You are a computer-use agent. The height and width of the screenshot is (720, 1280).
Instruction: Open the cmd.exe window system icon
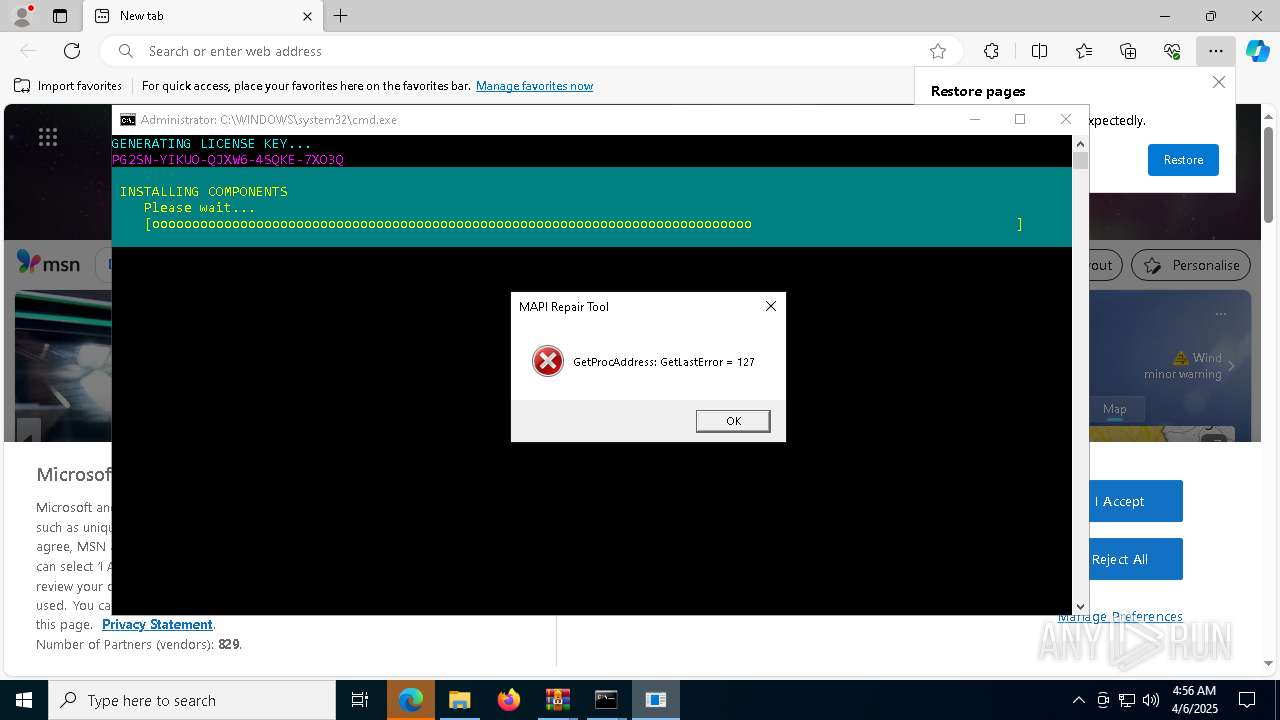[x=128, y=119]
